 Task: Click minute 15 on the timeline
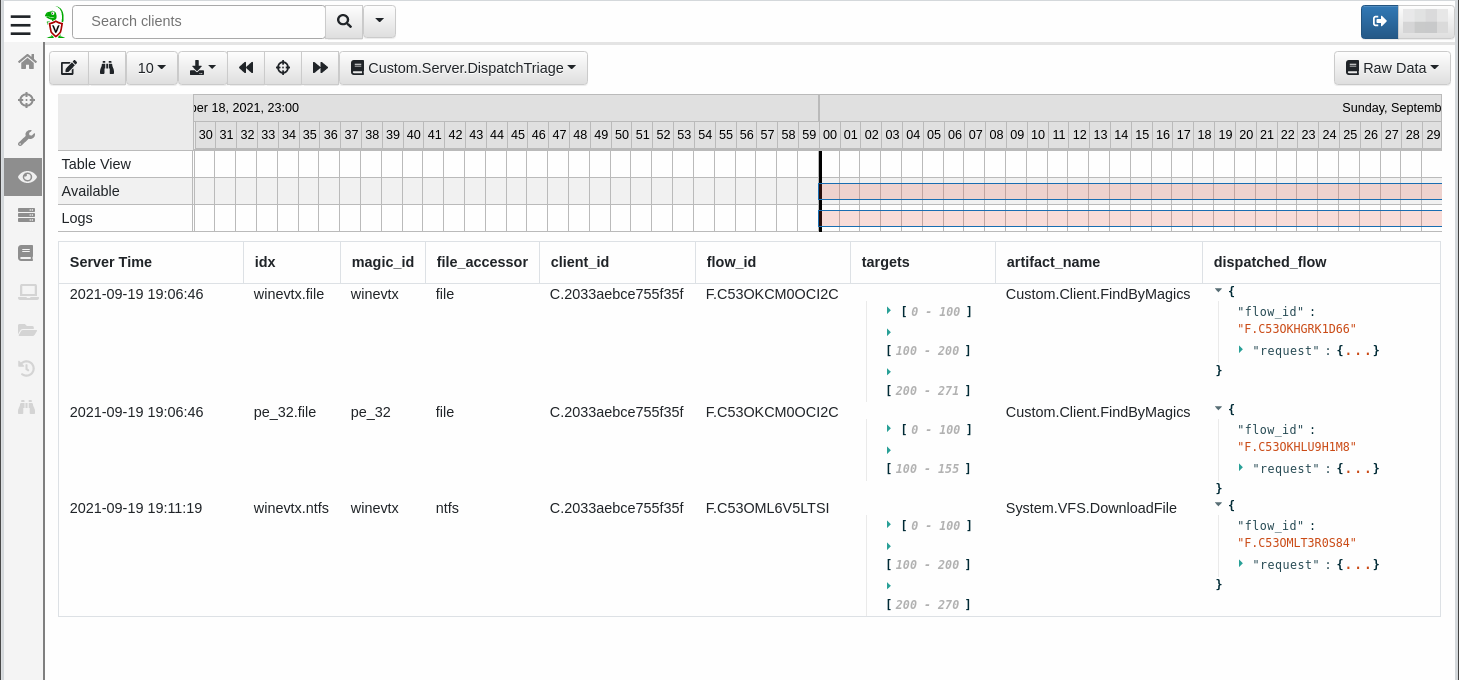pos(1141,135)
